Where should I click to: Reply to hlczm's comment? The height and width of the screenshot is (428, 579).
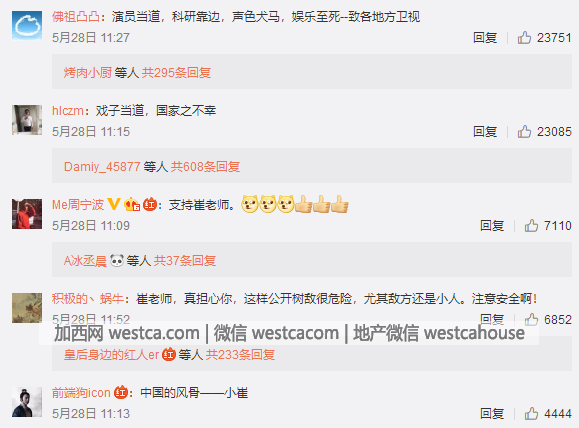click(x=485, y=131)
